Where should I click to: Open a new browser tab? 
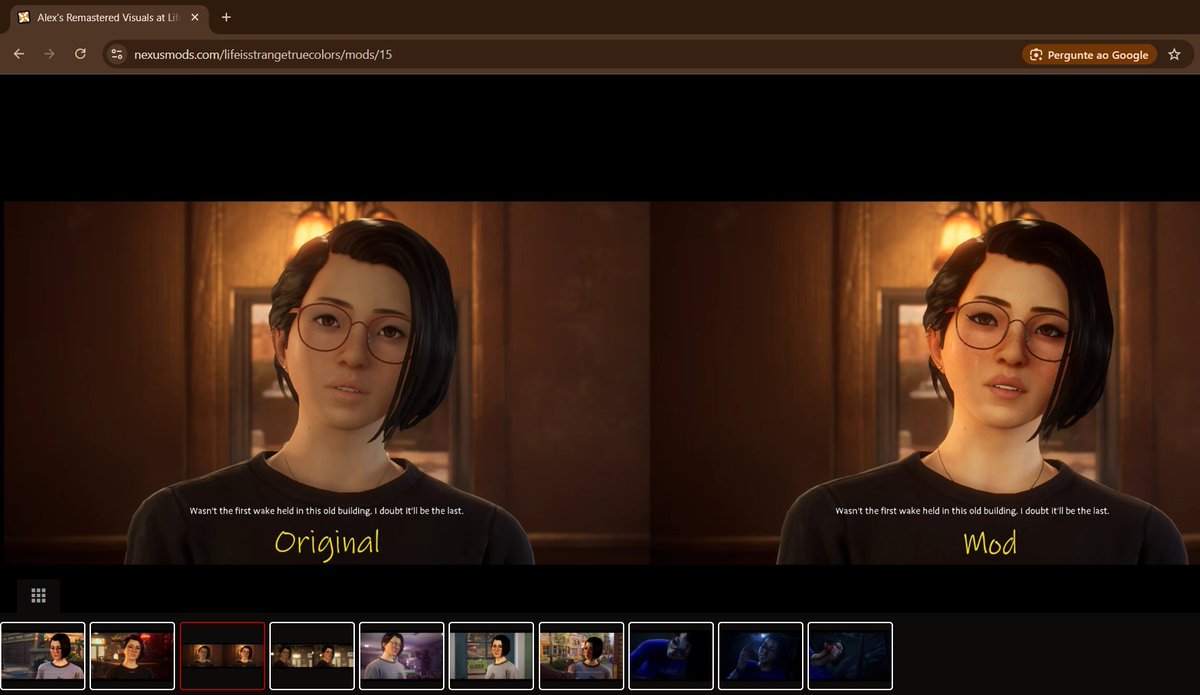point(226,17)
